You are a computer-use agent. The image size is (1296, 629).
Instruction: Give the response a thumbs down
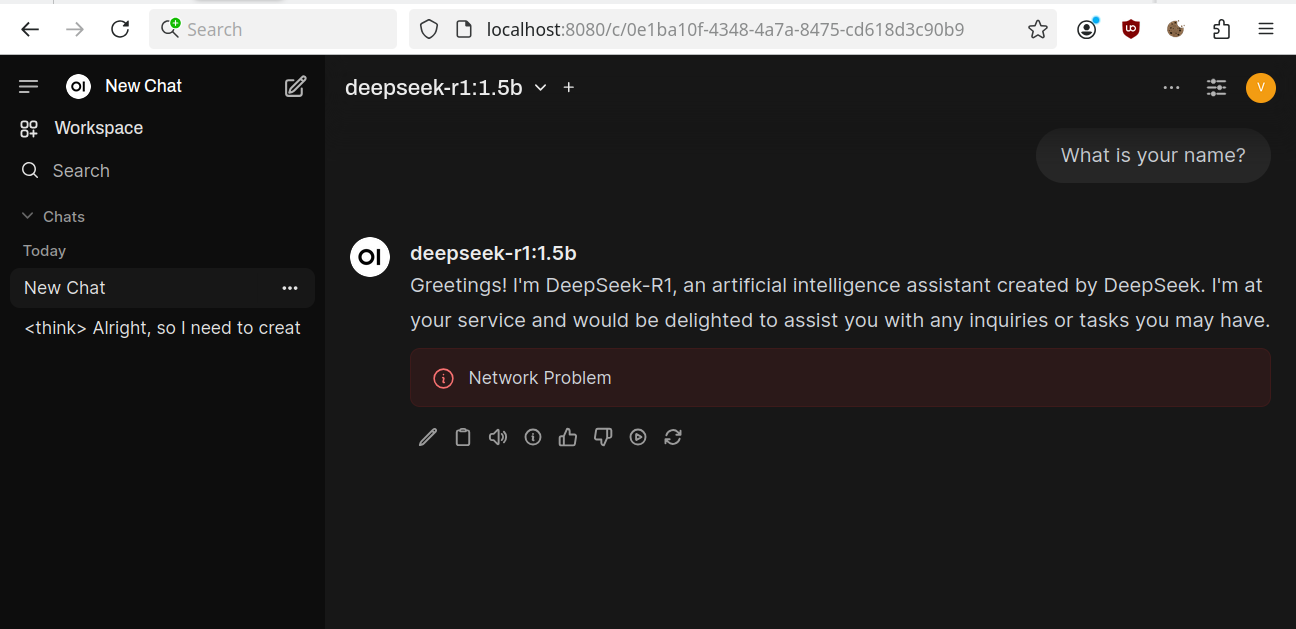tap(603, 437)
